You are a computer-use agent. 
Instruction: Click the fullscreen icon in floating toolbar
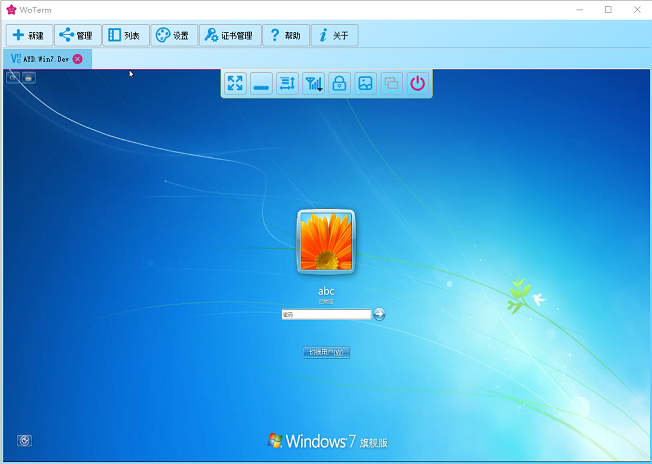[235, 83]
